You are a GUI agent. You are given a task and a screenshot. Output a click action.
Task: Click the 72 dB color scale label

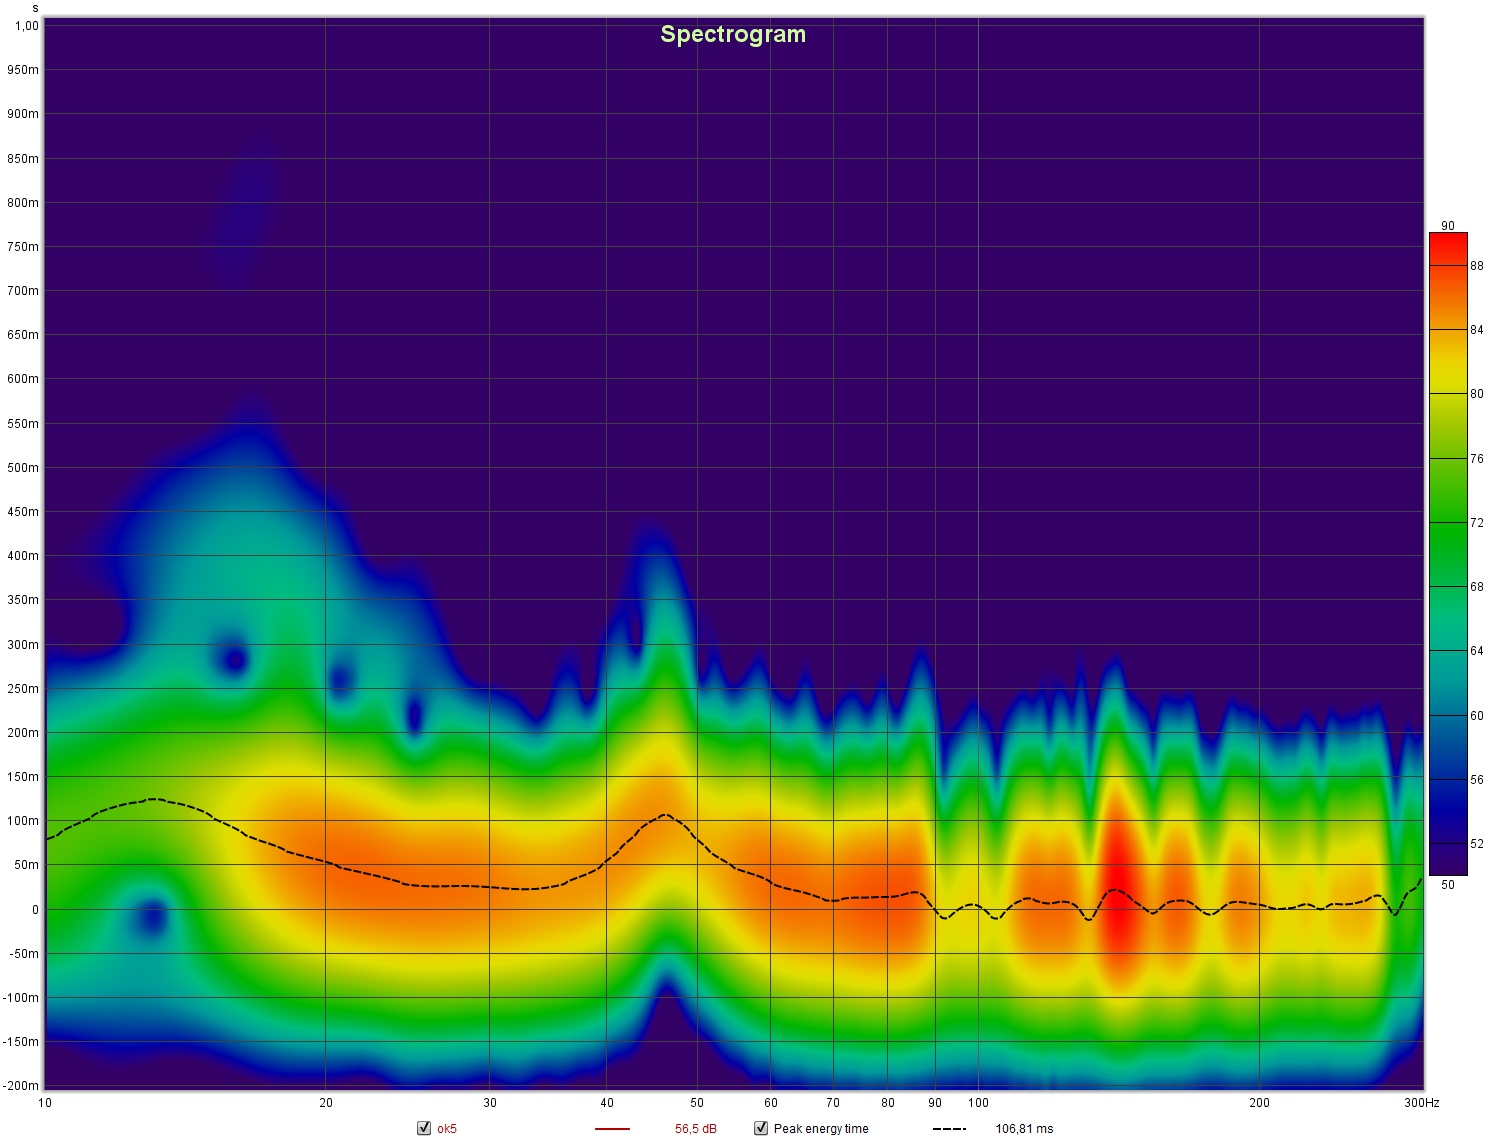click(x=1477, y=523)
